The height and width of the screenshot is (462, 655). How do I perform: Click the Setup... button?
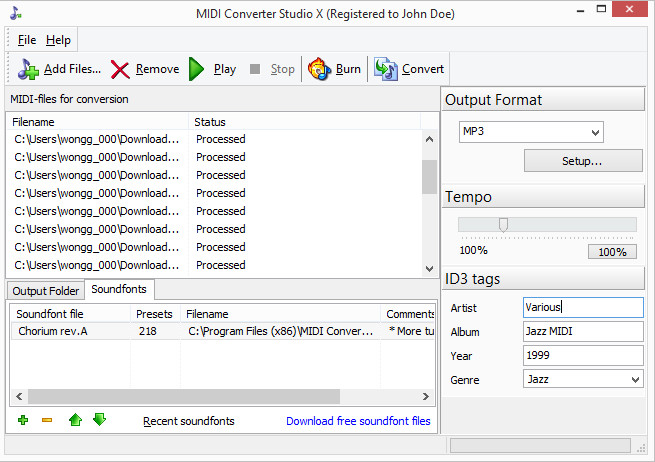point(583,161)
